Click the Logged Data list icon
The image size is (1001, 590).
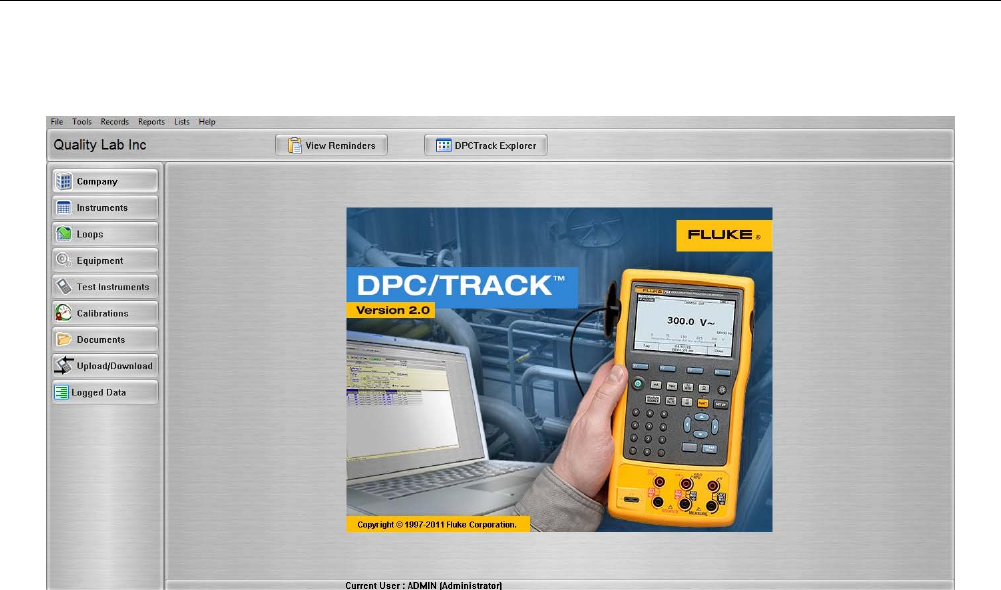(61, 392)
